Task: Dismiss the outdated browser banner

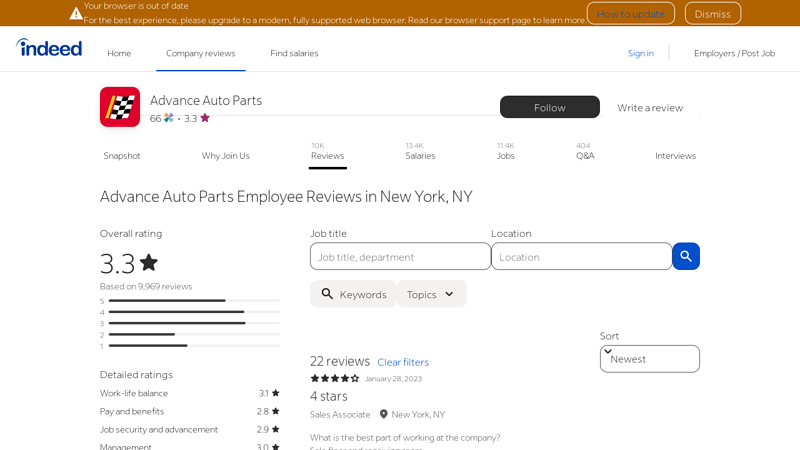Action: coord(713,14)
